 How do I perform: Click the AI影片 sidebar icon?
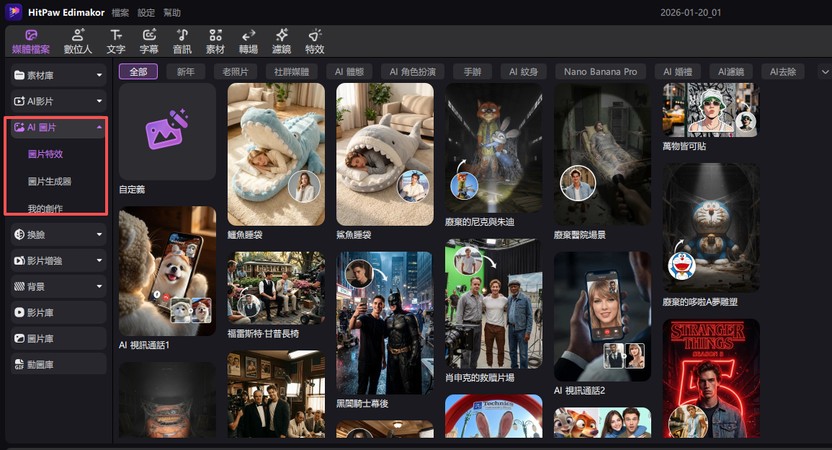pyautogui.click(x=19, y=101)
